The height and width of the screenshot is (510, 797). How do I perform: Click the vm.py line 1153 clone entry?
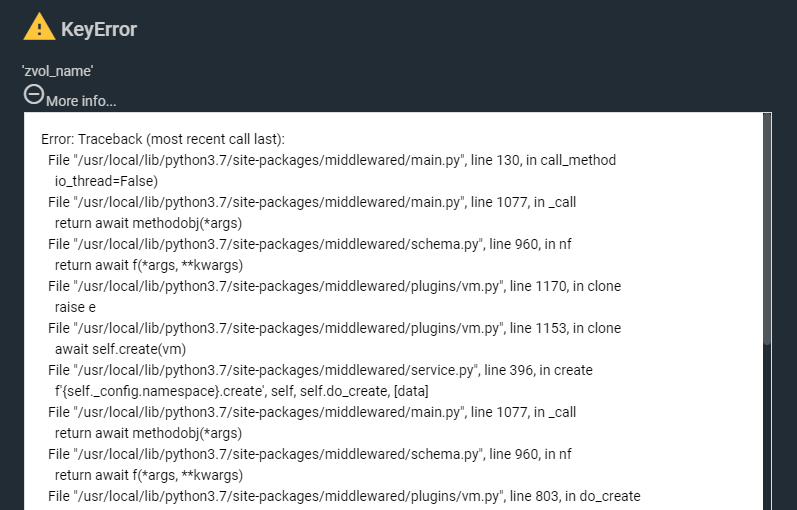tap(334, 328)
